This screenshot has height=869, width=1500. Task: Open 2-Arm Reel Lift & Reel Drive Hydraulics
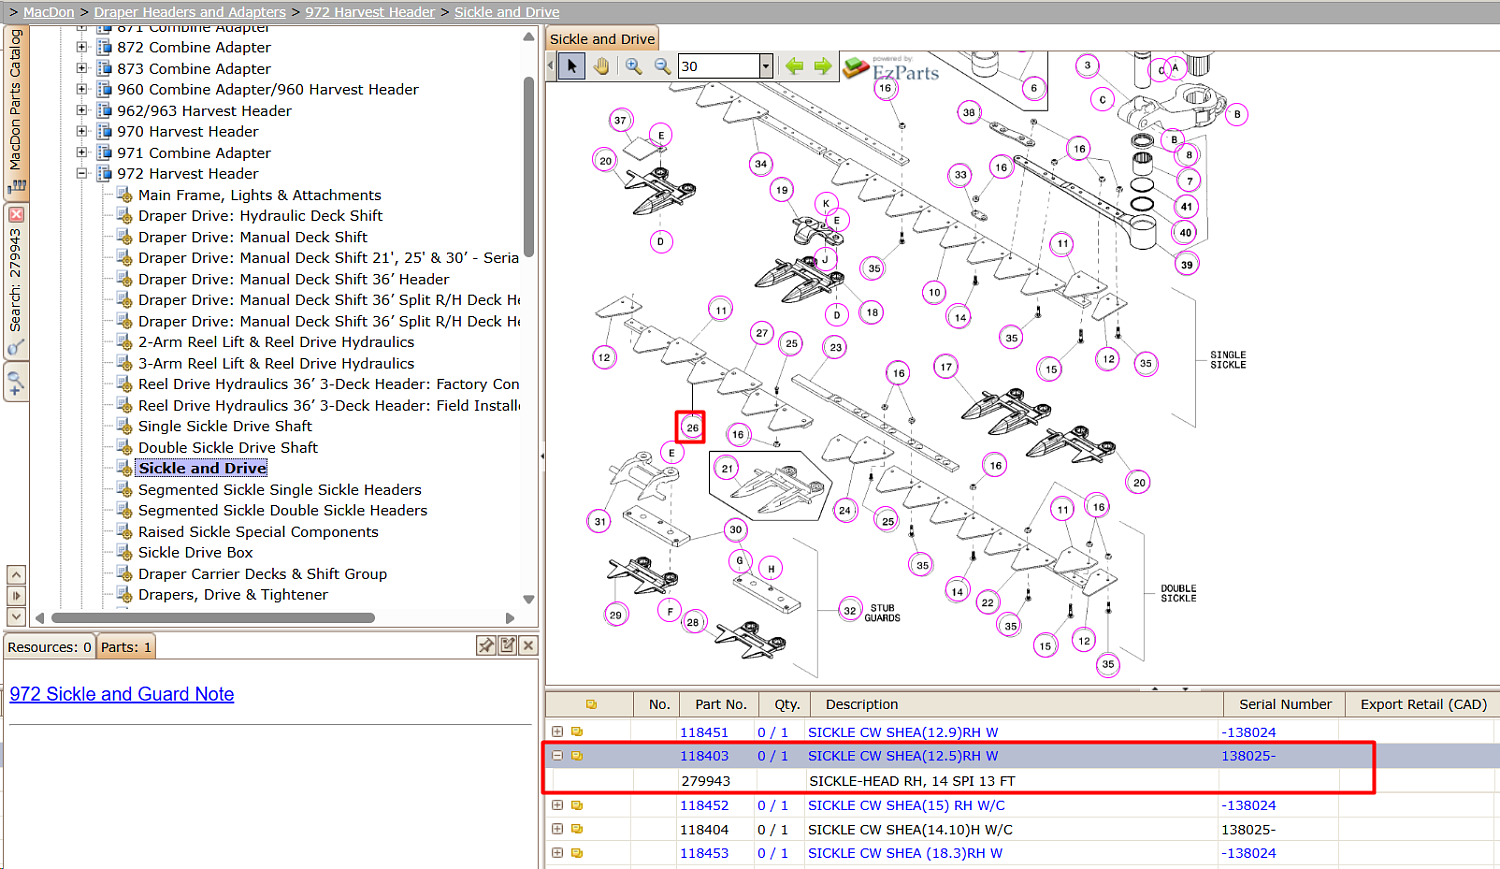(x=276, y=342)
